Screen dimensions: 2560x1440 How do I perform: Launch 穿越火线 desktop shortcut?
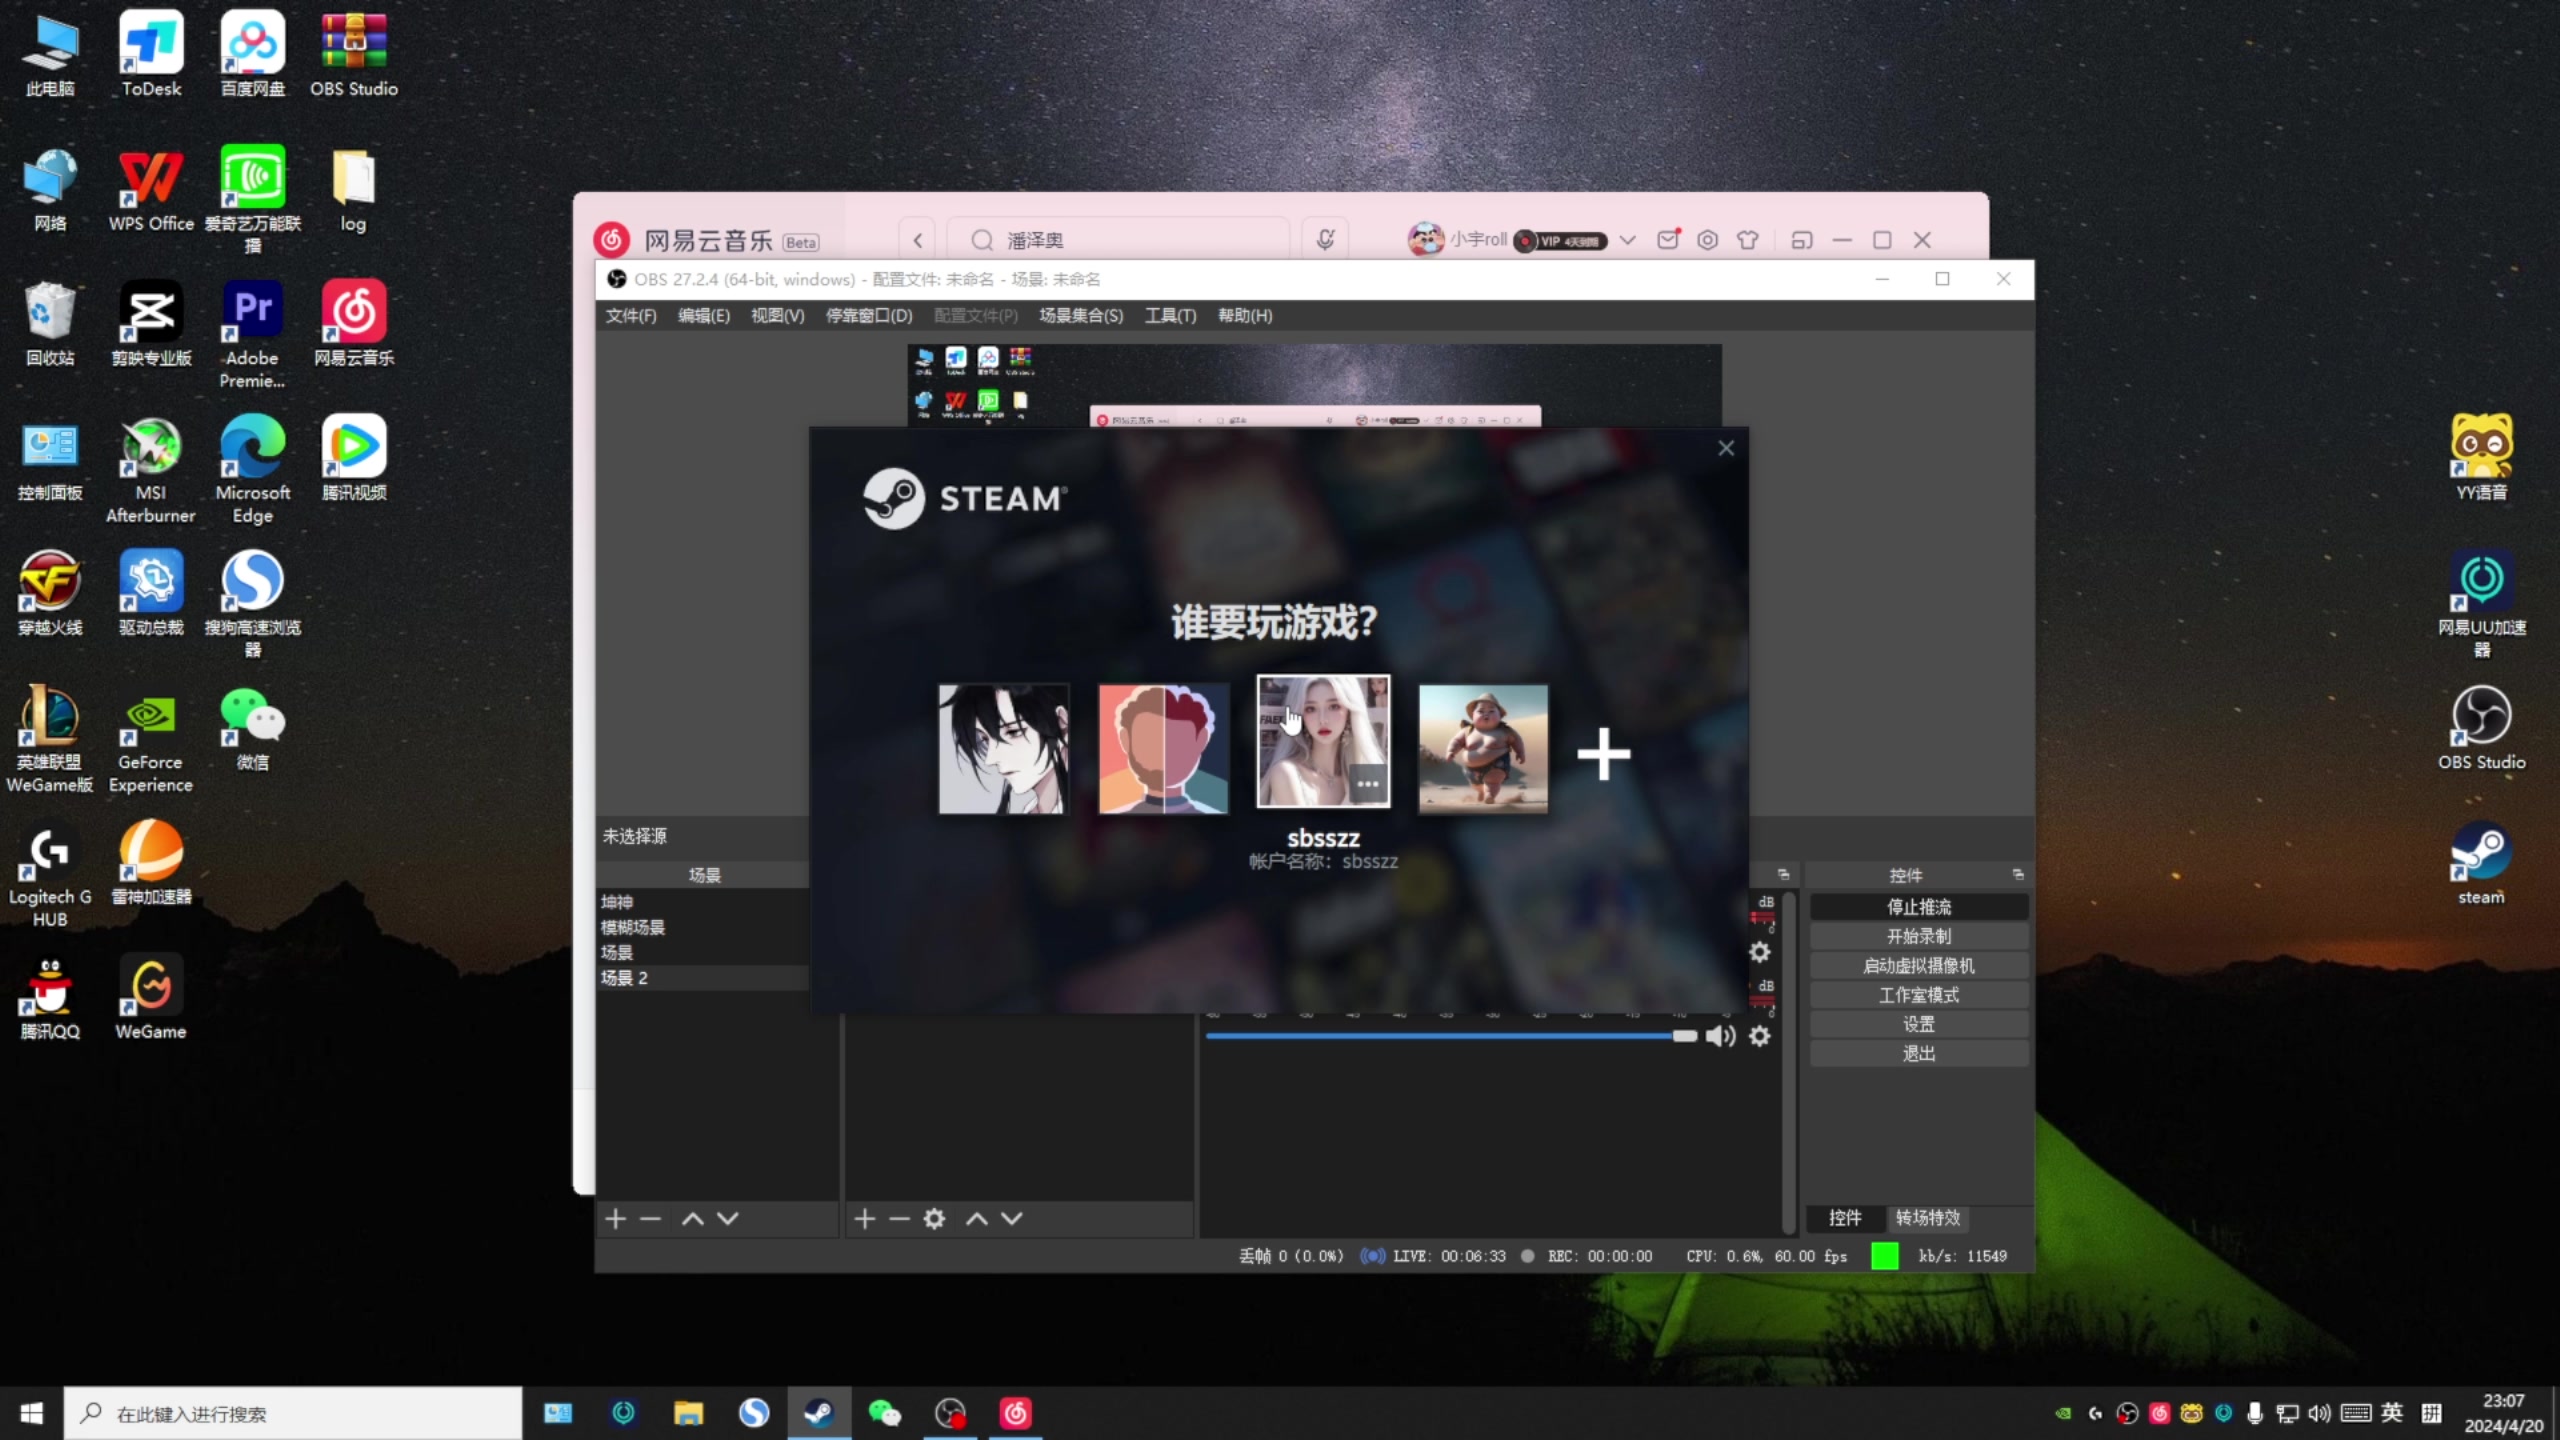click(x=50, y=594)
